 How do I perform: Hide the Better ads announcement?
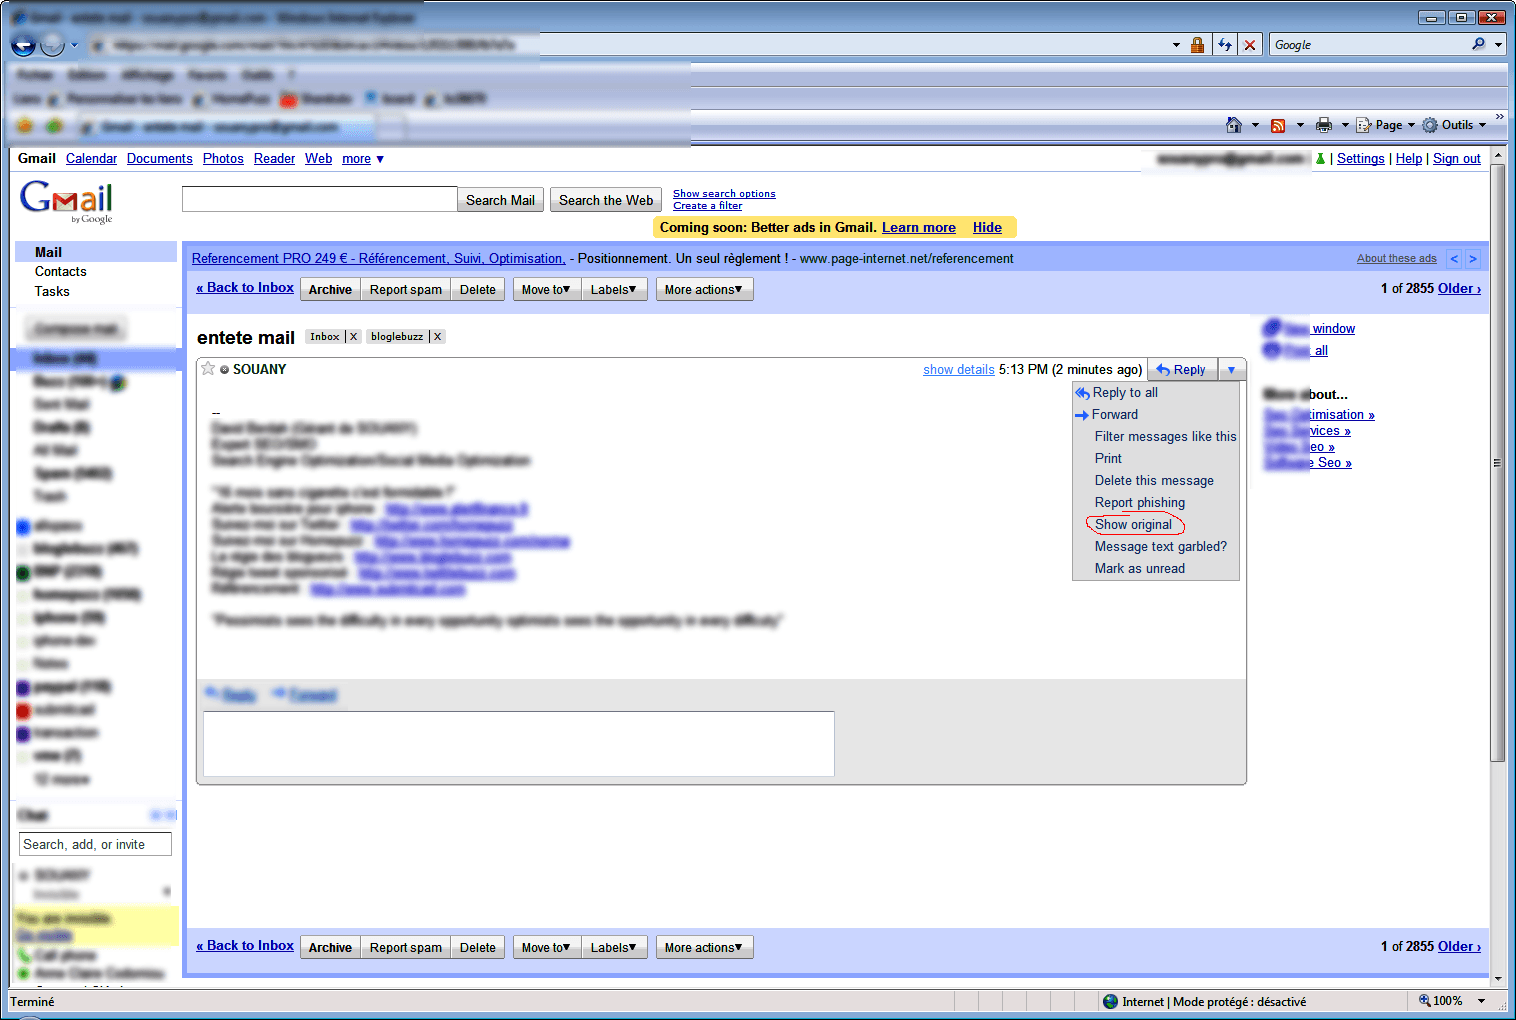pos(987,228)
